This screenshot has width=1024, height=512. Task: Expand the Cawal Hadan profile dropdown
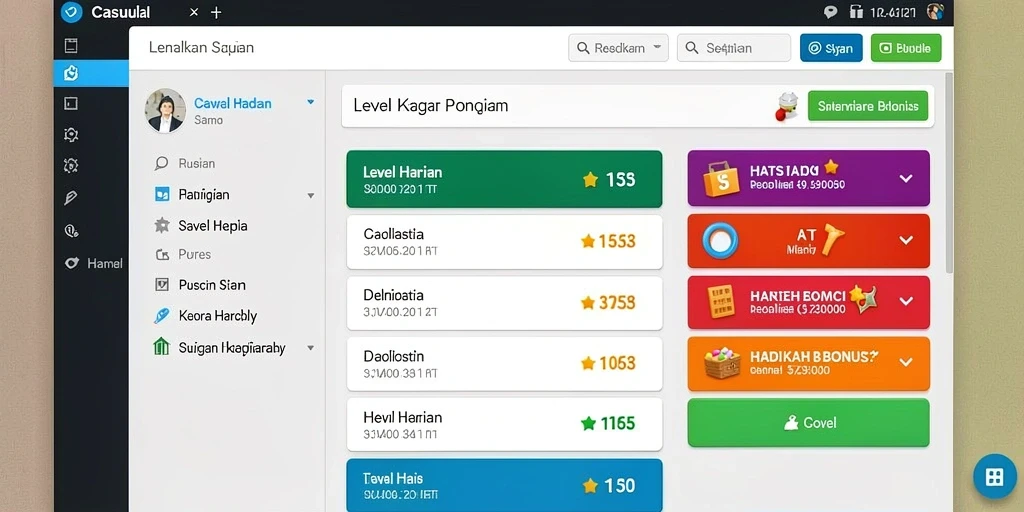(310, 102)
